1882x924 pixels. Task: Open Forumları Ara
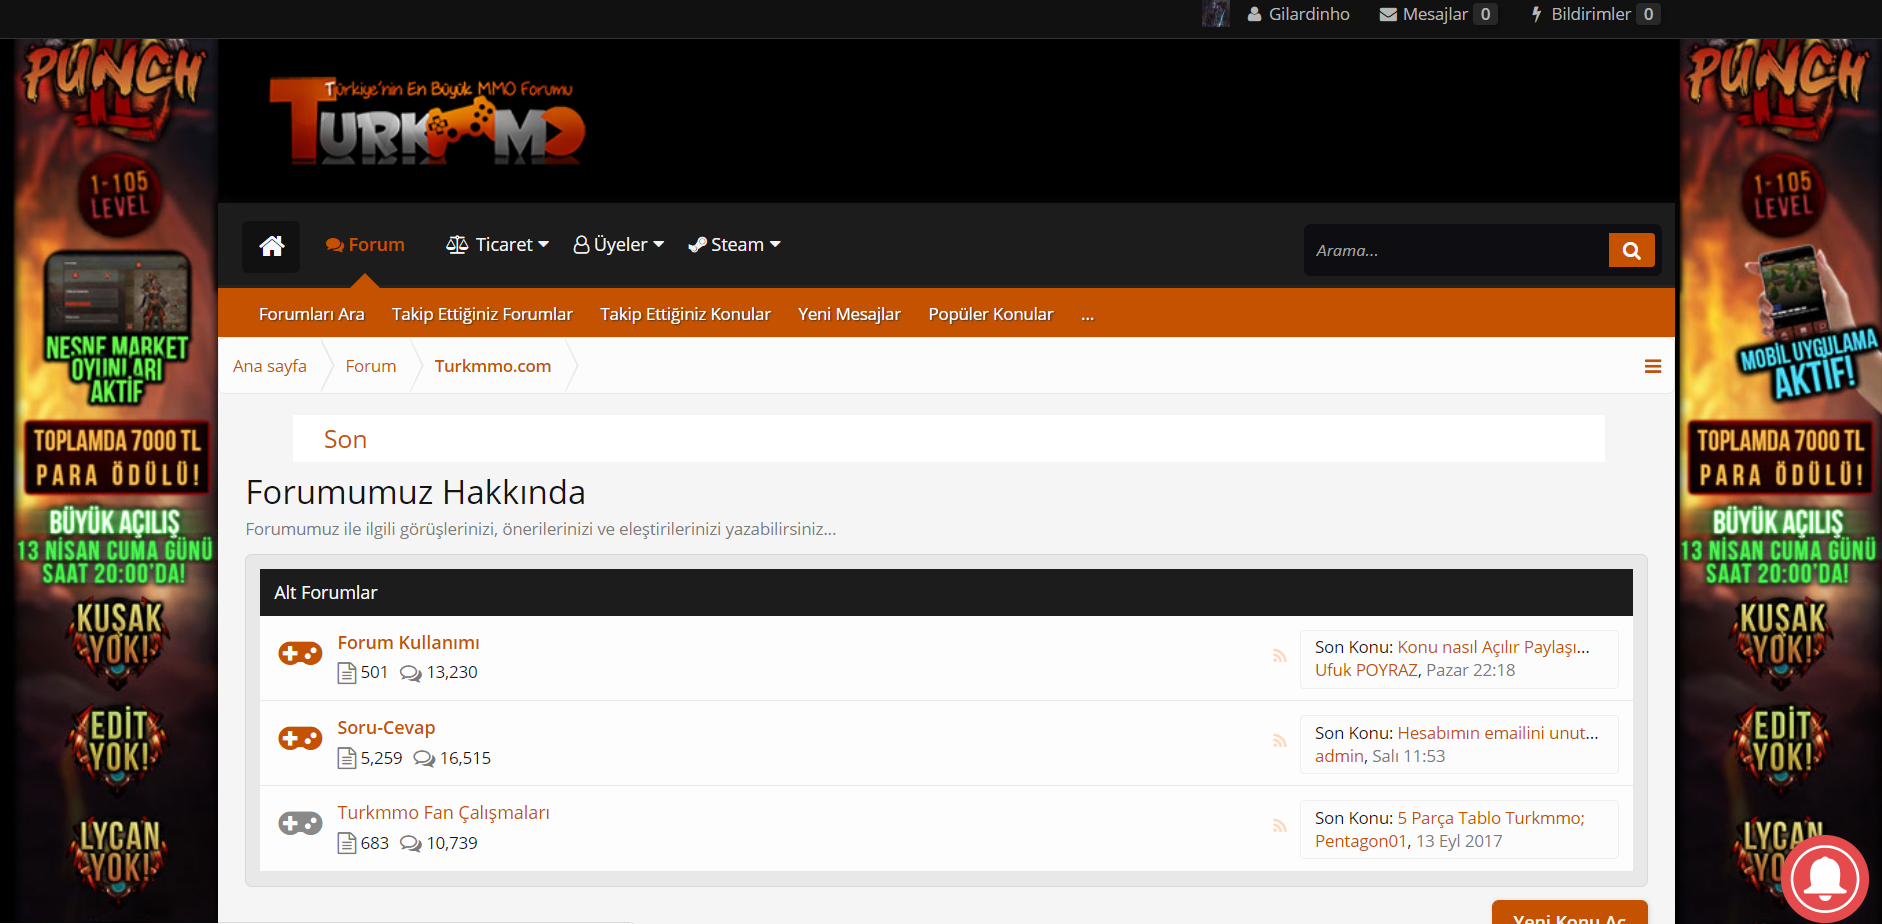click(311, 315)
